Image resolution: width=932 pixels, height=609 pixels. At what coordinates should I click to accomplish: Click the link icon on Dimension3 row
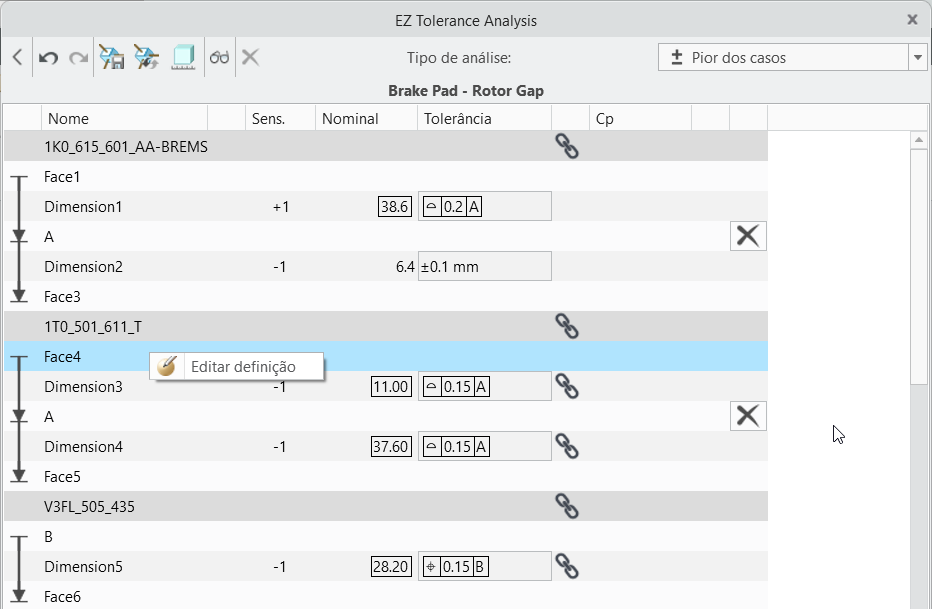coord(567,386)
